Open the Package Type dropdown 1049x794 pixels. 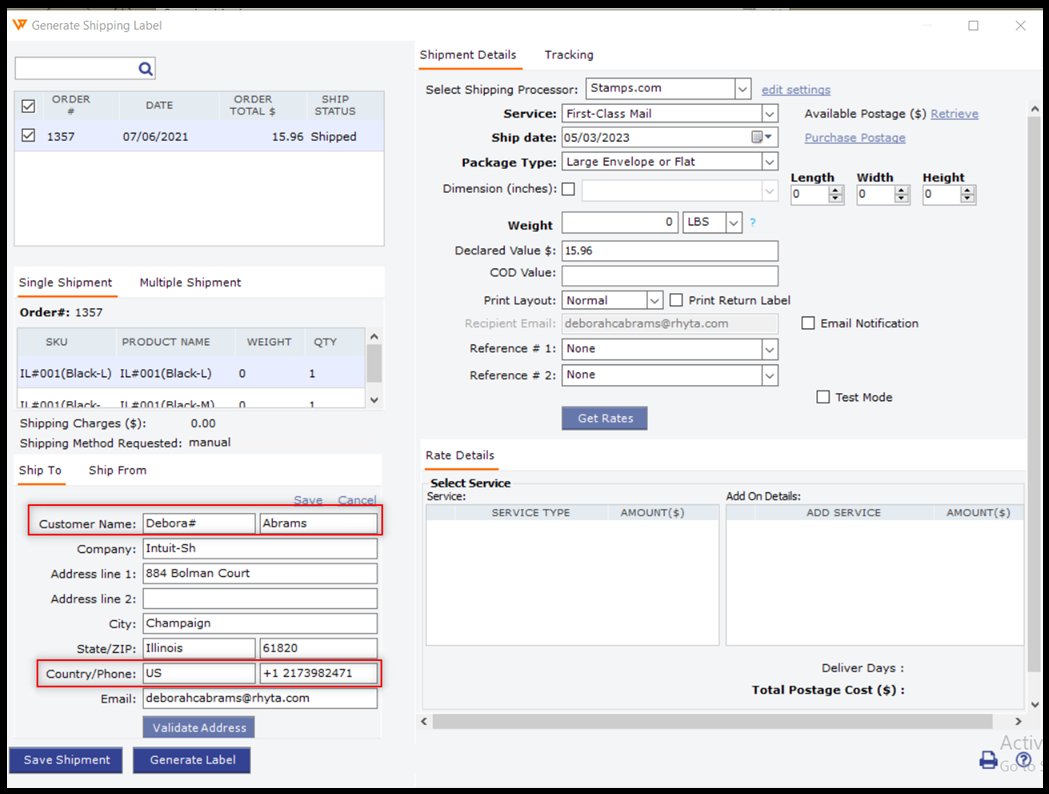(768, 162)
